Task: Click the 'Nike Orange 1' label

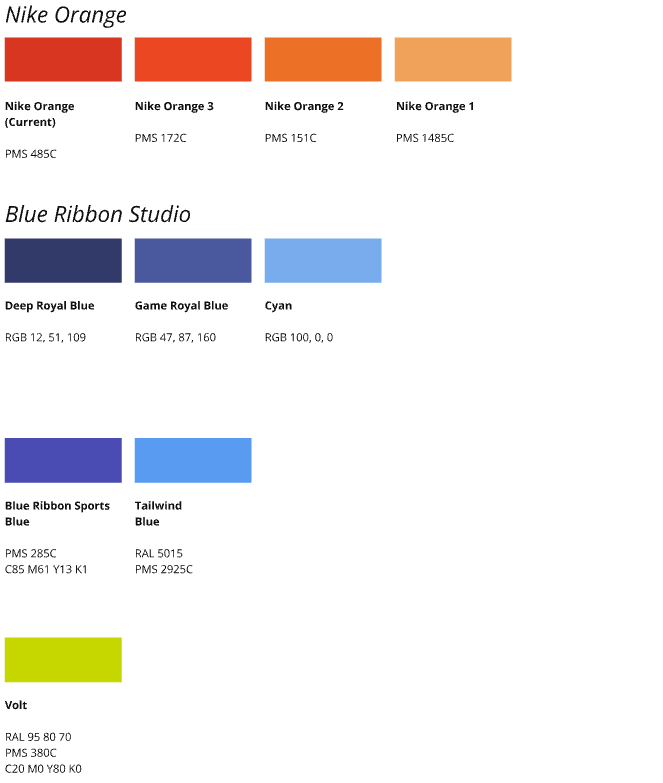Action: point(435,106)
